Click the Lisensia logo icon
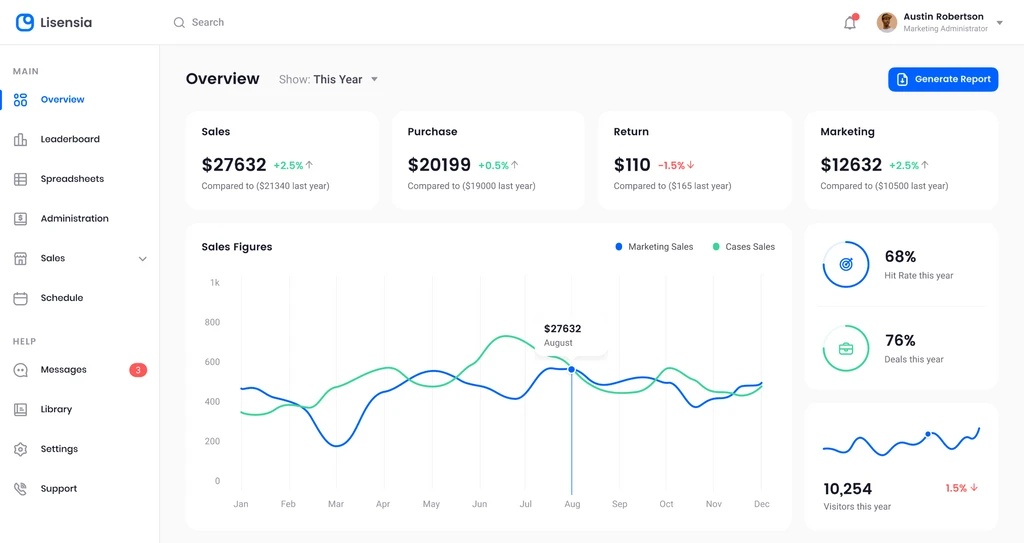The height and width of the screenshot is (543, 1024). click(25, 22)
